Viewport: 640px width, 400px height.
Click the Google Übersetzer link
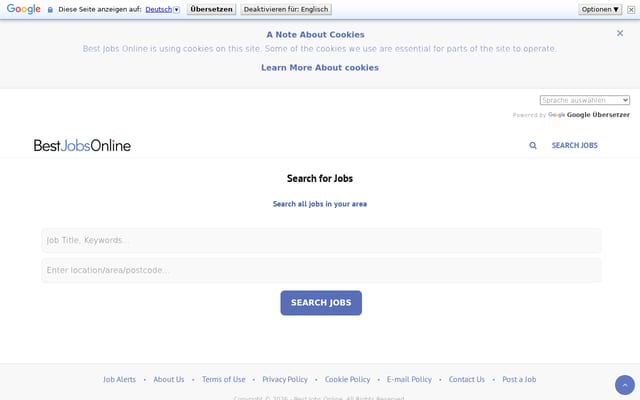click(589, 115)
